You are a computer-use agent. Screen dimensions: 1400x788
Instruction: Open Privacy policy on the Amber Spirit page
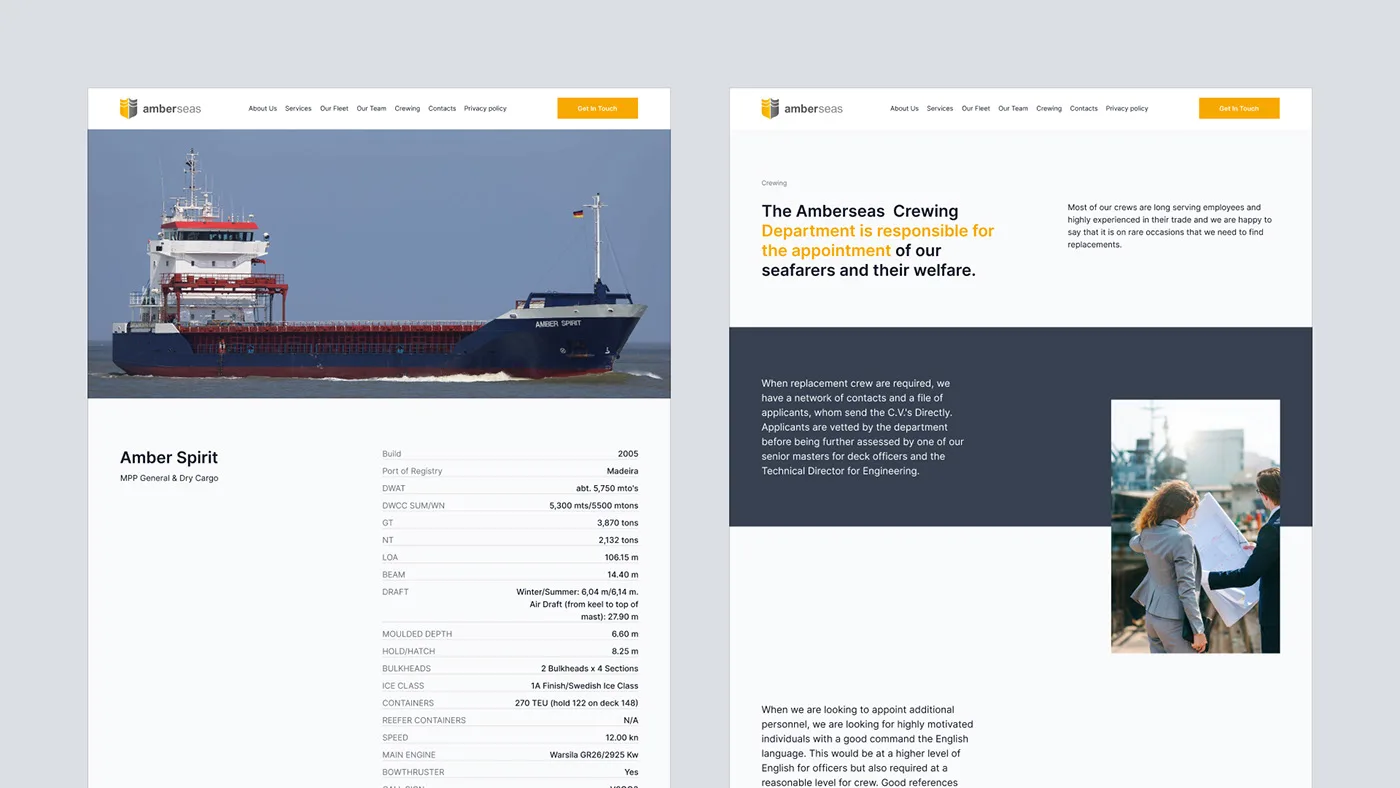pos(485,108)
